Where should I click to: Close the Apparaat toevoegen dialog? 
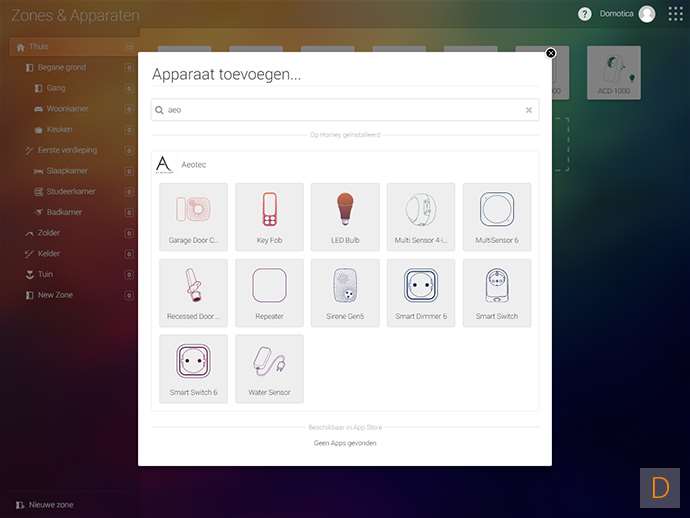(x=551, y=53)
